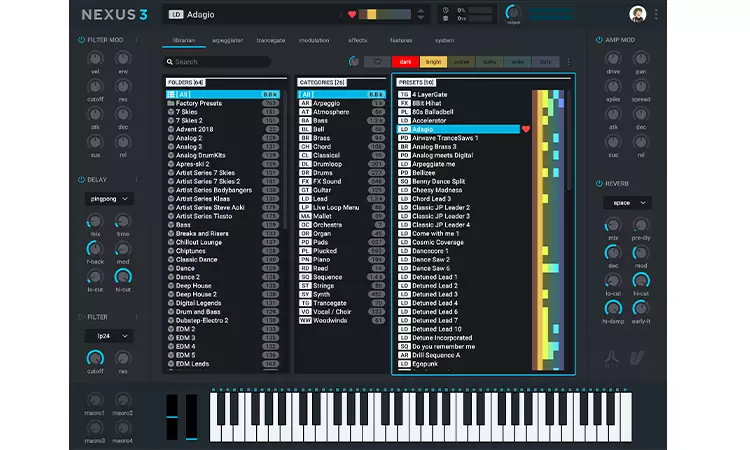
Task: Click the delay f-back knob
Action: click(95, 249)
